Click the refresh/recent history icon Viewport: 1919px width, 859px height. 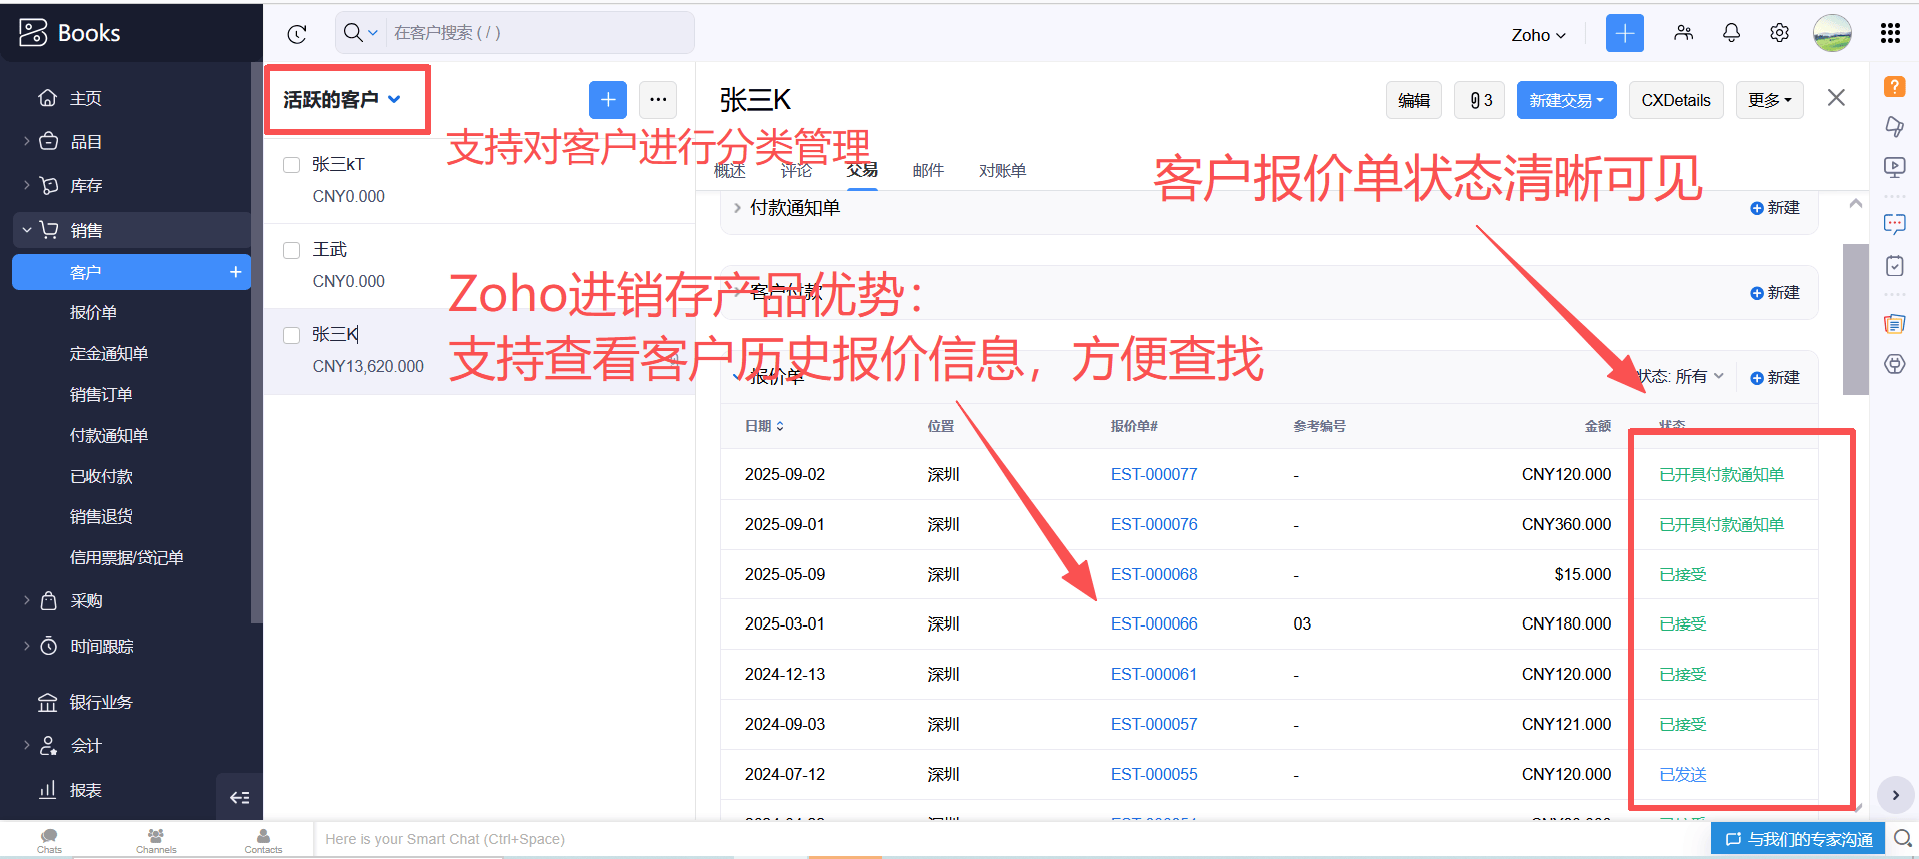click(297, 34)
